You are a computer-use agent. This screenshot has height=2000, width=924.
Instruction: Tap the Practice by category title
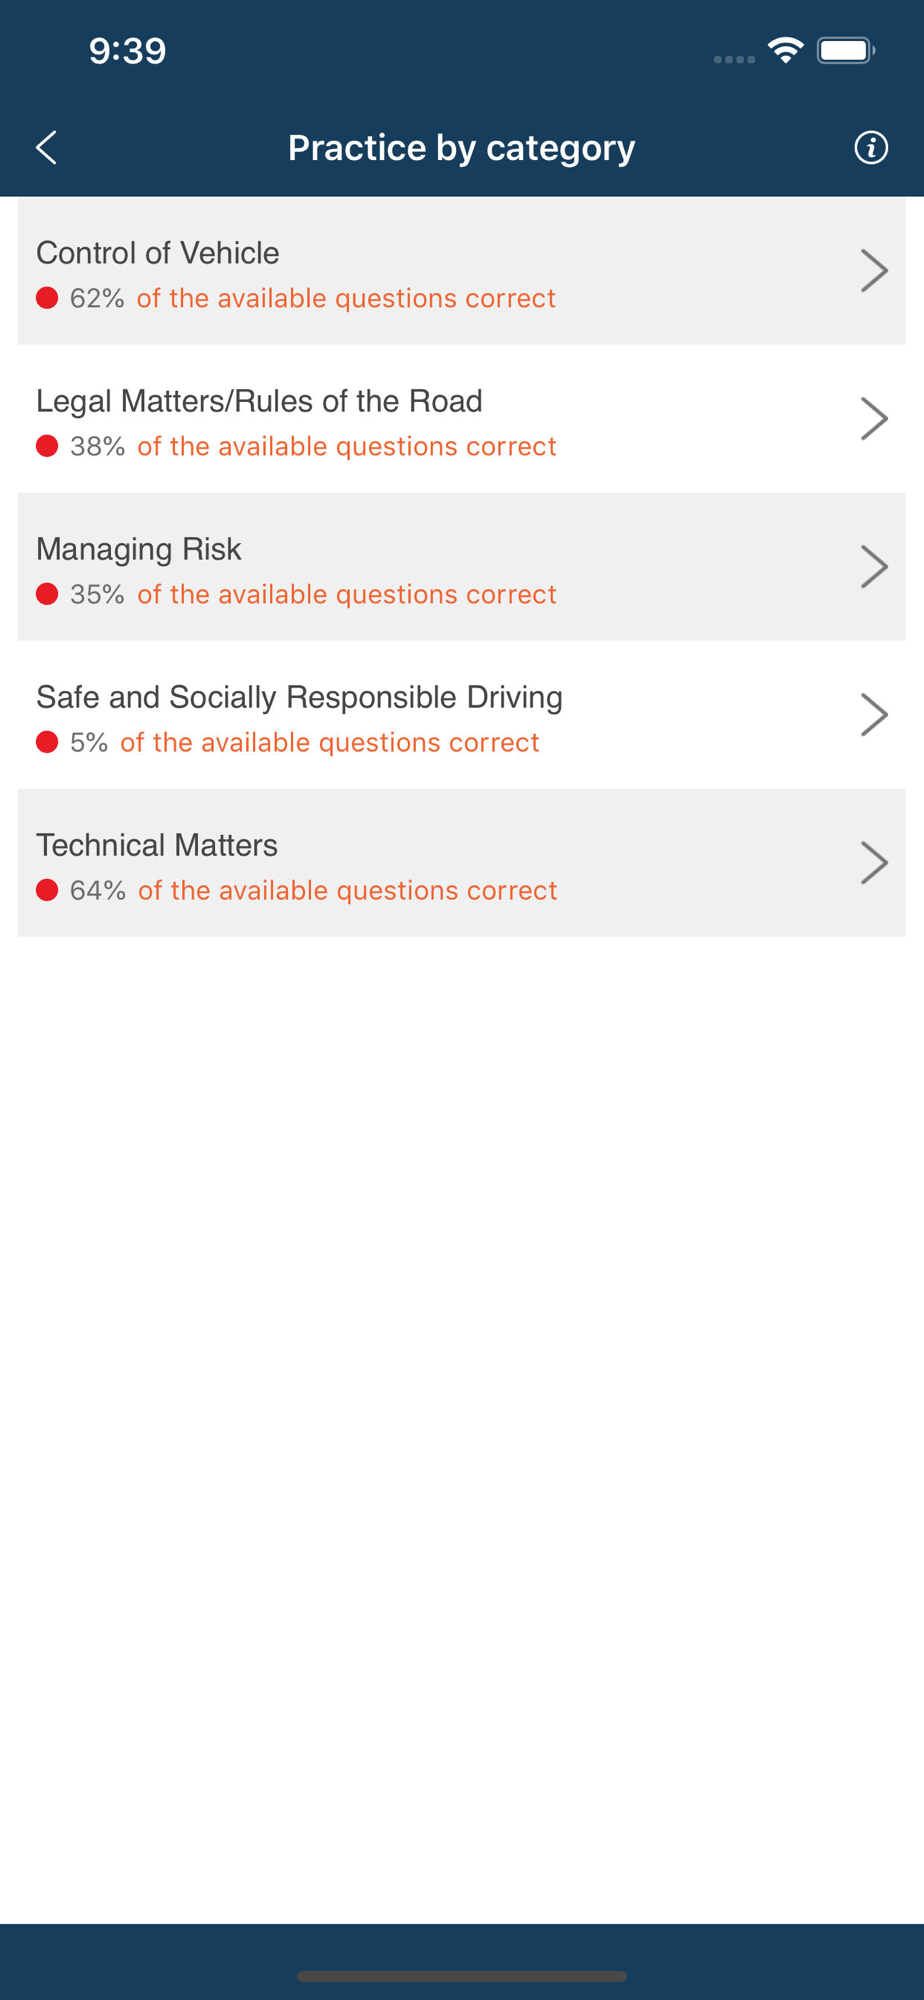pos(462,148)
